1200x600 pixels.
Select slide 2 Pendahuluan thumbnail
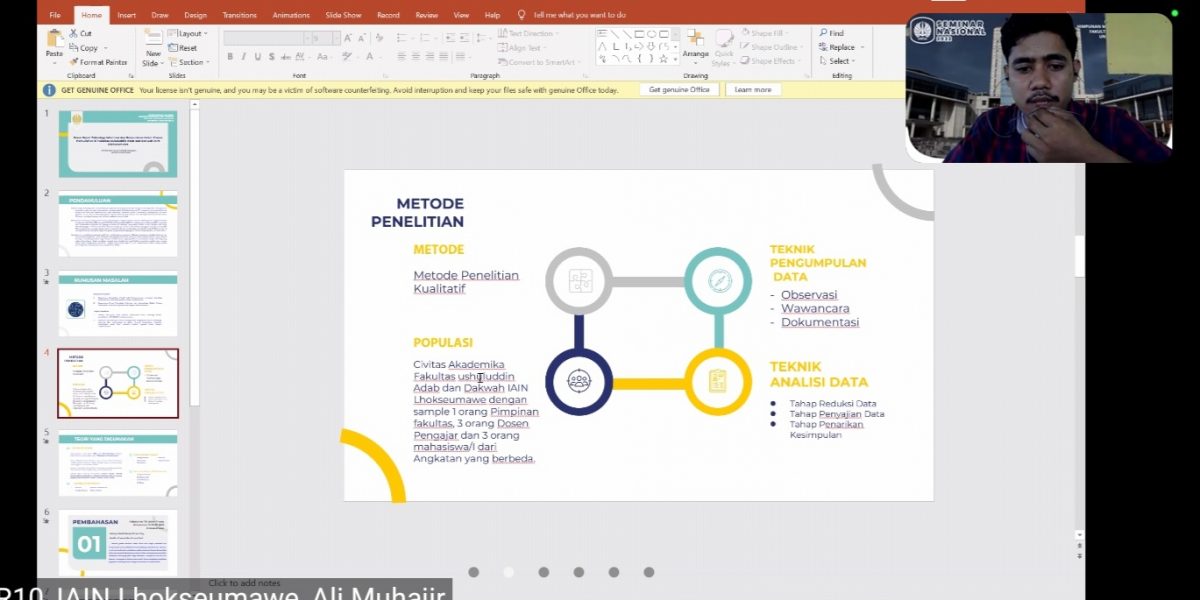(118, 224)
